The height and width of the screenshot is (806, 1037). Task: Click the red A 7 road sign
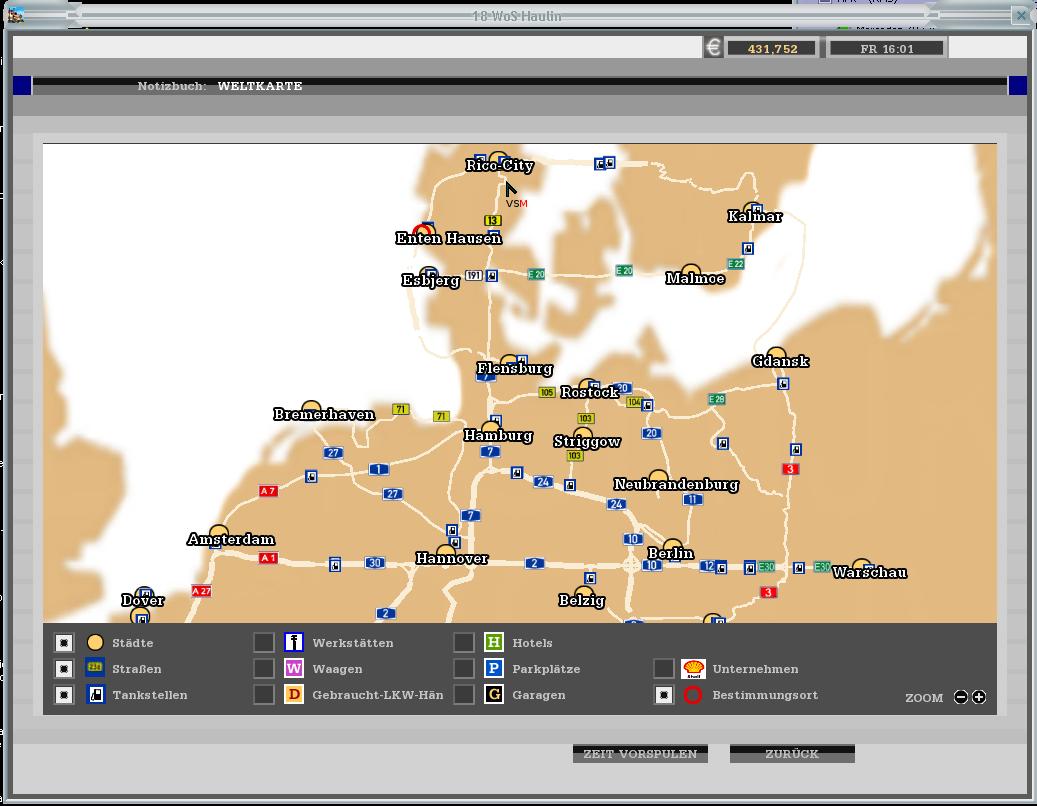point(268,491)
